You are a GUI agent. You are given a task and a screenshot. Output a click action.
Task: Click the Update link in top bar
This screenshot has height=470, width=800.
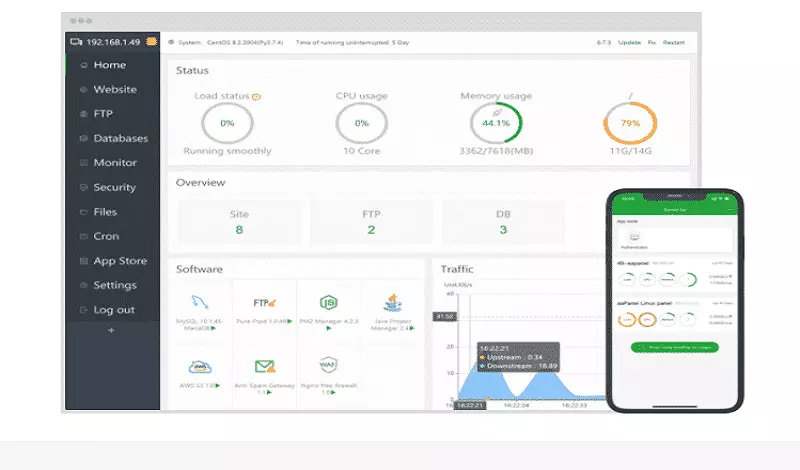pos(629,42)
